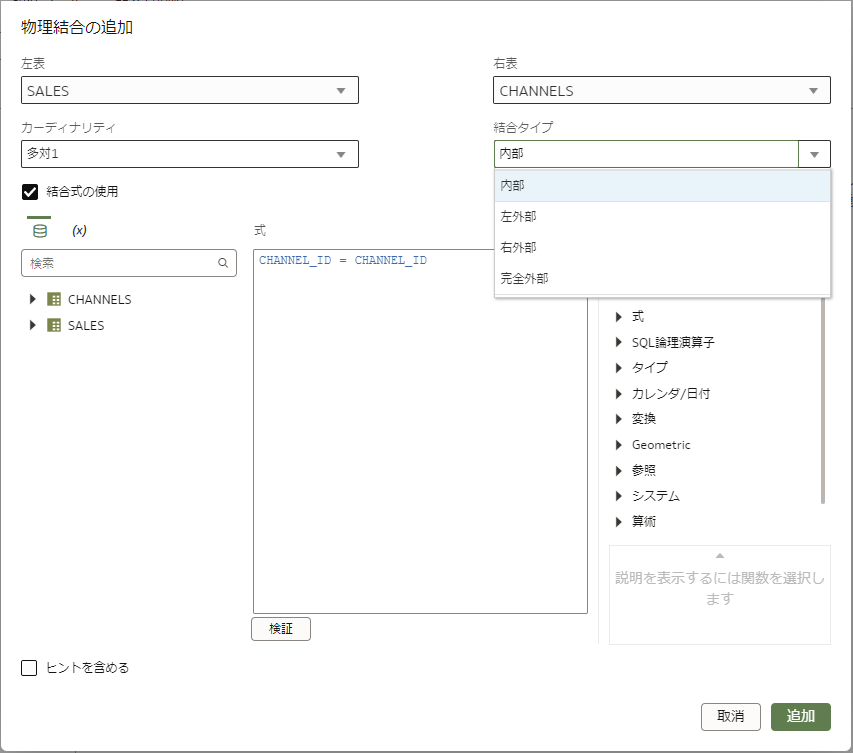Click the 取消 cancel button
The width and height of the screenshot is (853, 753).
[x=731, y=717]
